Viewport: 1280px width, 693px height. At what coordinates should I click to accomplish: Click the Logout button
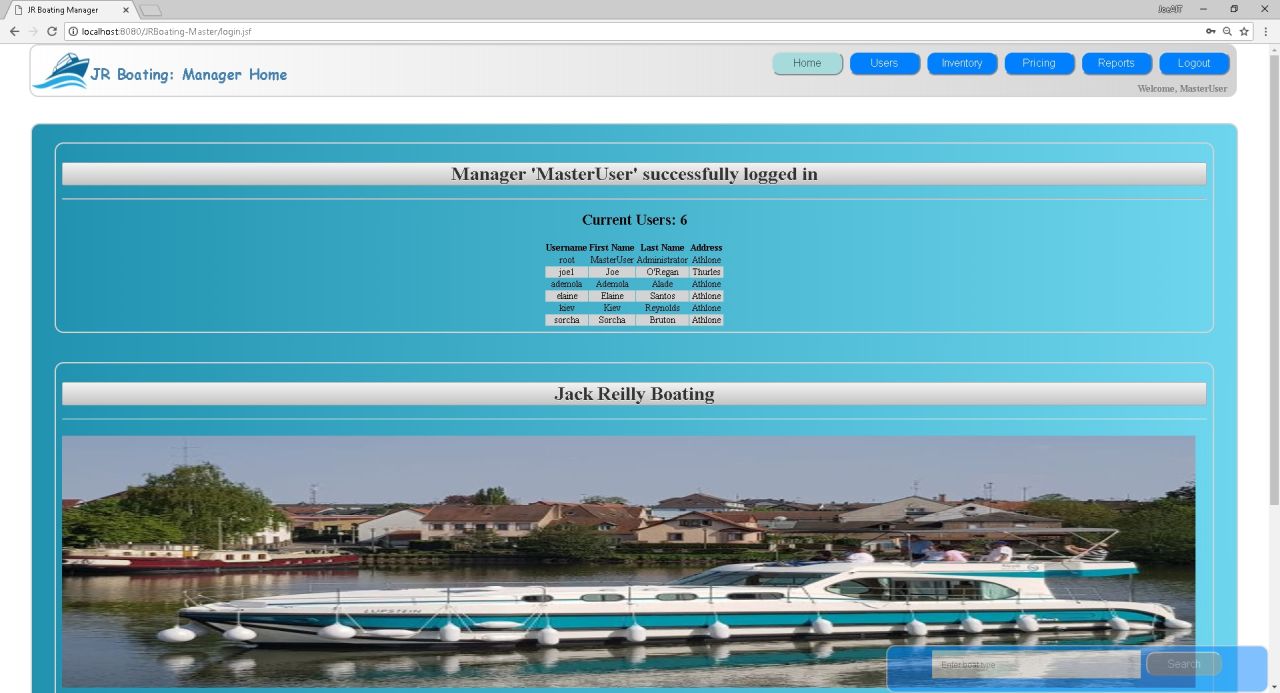click(x=1194, y=63)
